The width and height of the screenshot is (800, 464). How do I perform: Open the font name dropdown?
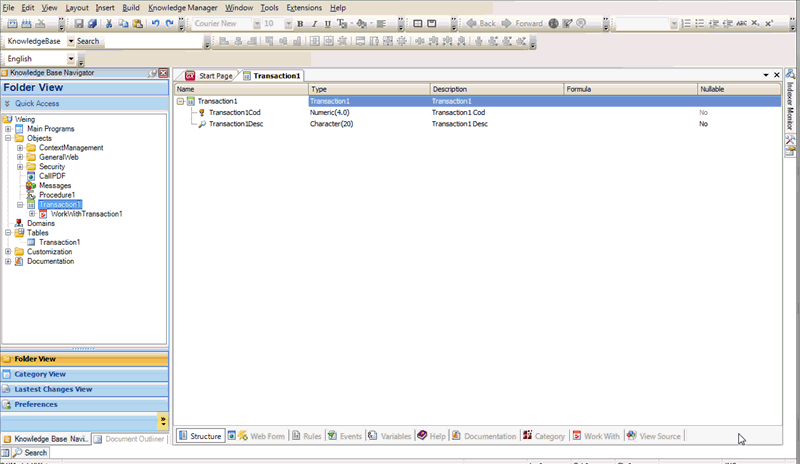[x=257, y=24]
